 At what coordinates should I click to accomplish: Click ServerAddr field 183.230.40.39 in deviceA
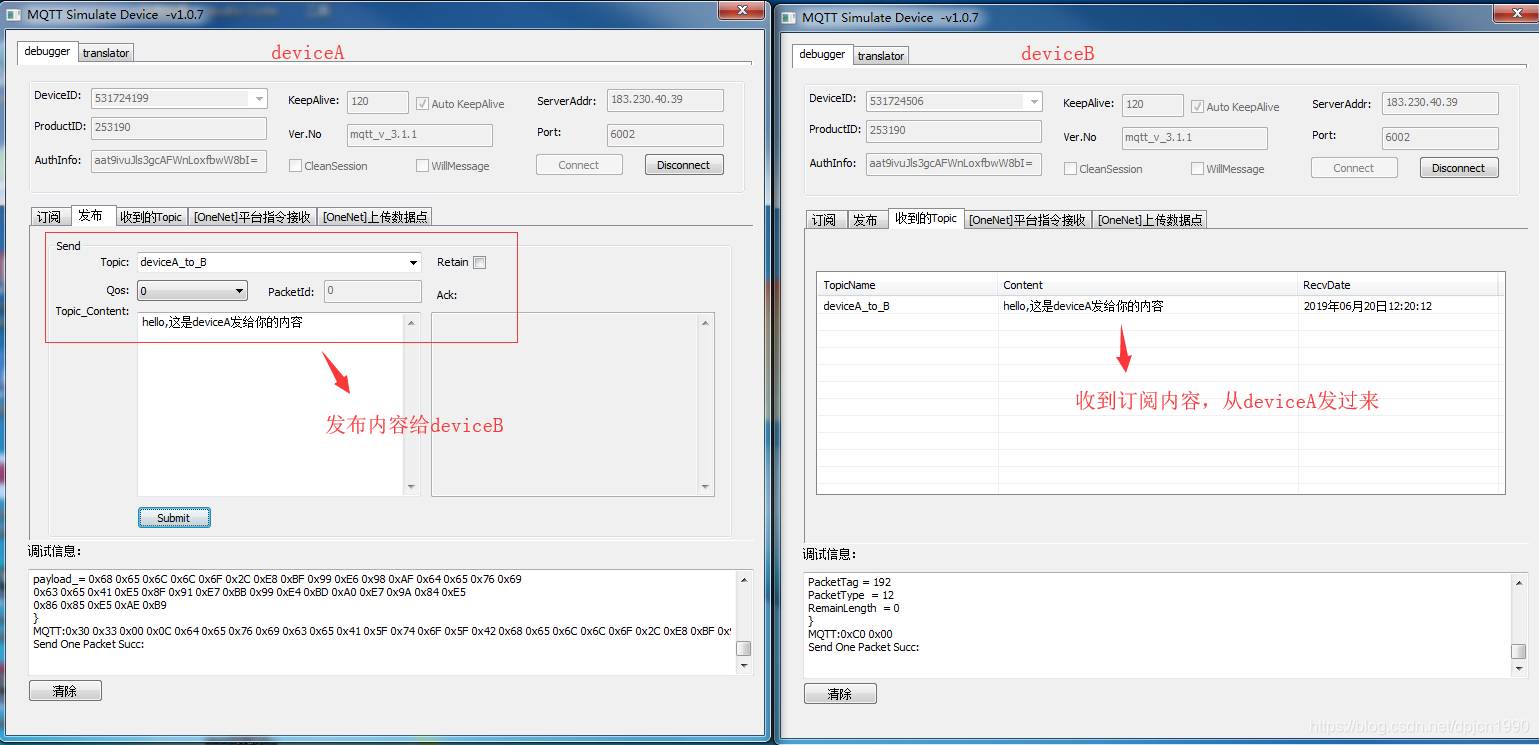click(665, 100)
